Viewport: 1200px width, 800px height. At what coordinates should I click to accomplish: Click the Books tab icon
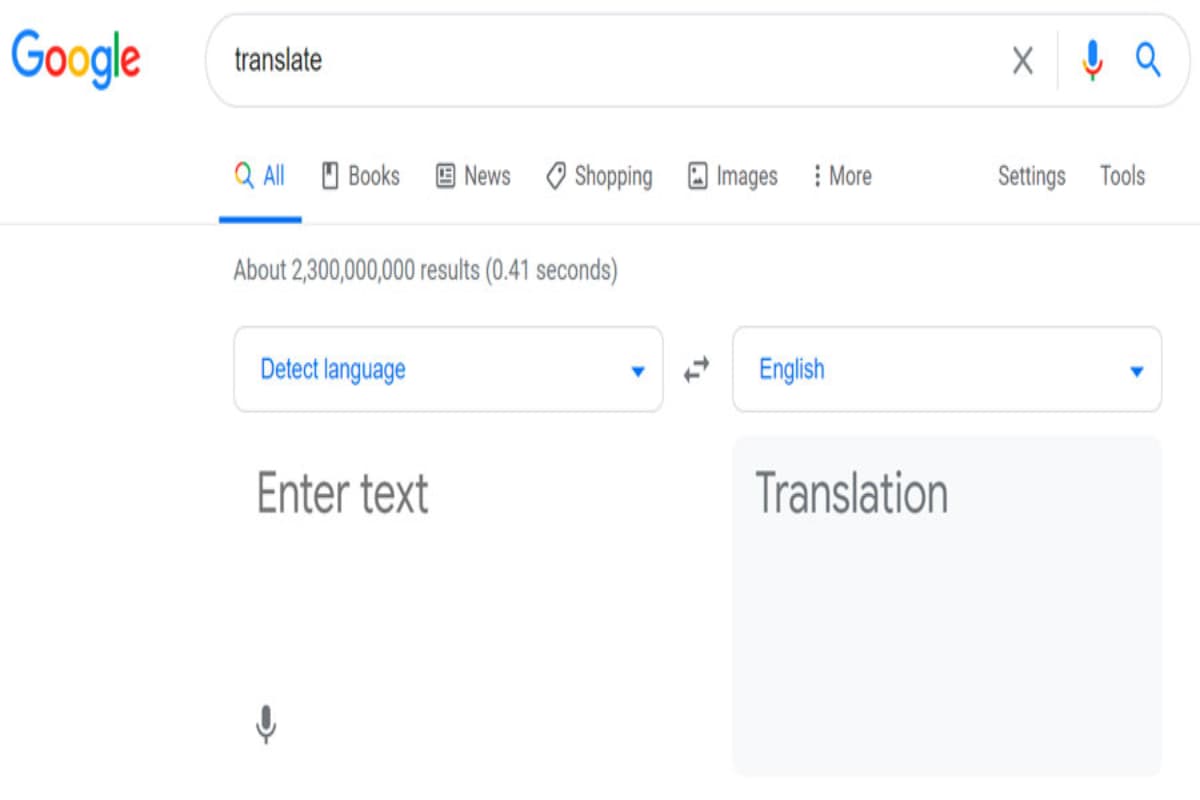coord(330,176)
